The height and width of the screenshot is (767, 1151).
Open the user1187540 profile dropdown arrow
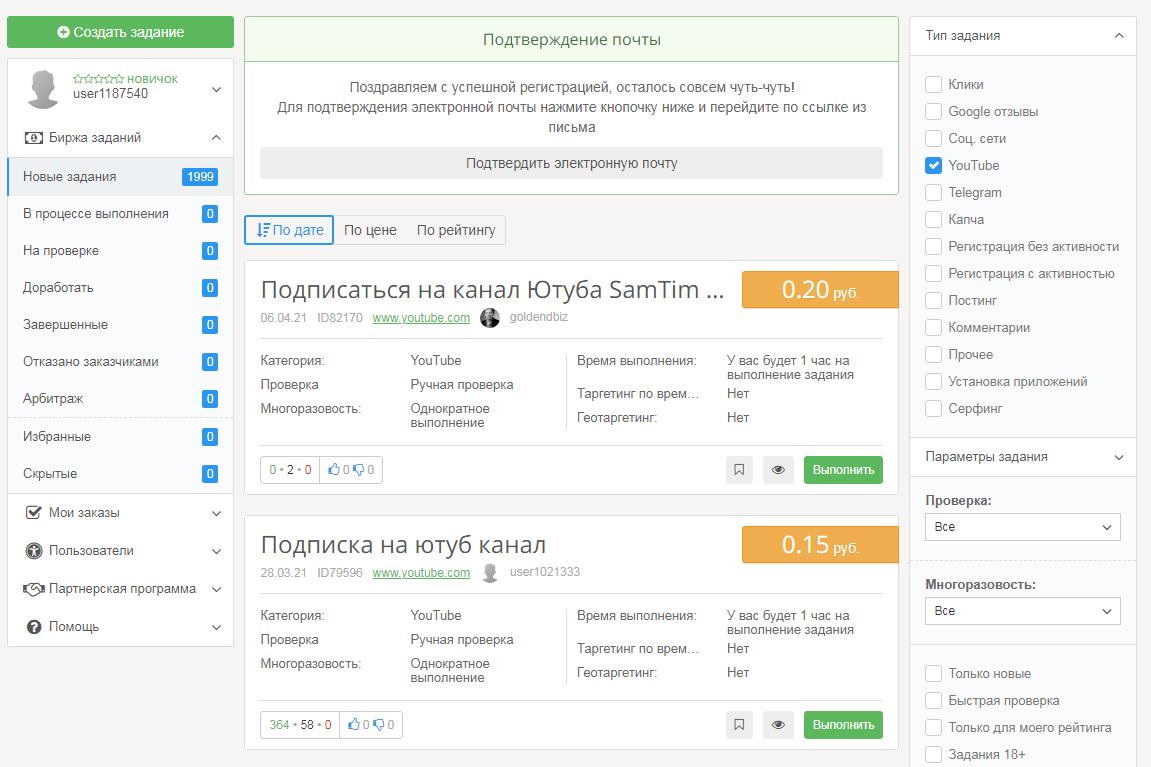[x=217, y=90]
